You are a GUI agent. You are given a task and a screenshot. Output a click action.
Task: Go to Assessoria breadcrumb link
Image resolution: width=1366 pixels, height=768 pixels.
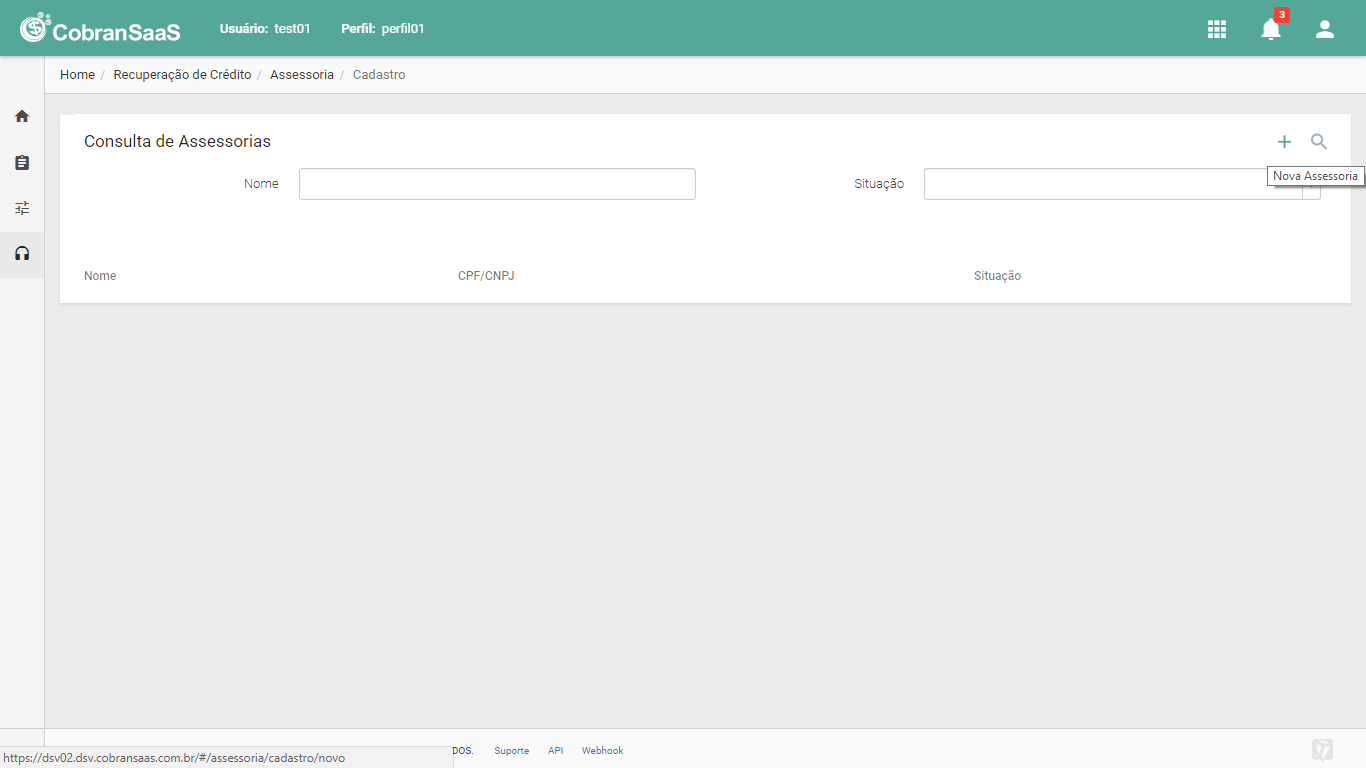click(302, 75)
